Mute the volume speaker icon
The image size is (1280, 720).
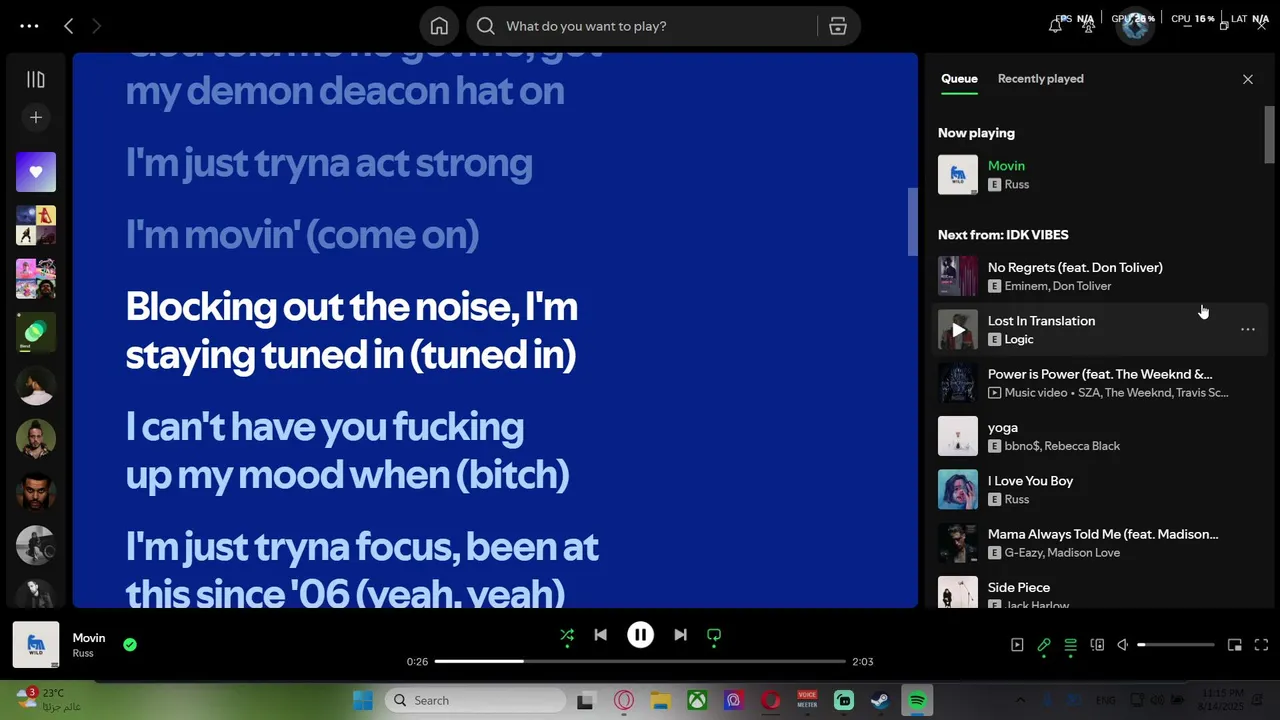pos(1123,645)
